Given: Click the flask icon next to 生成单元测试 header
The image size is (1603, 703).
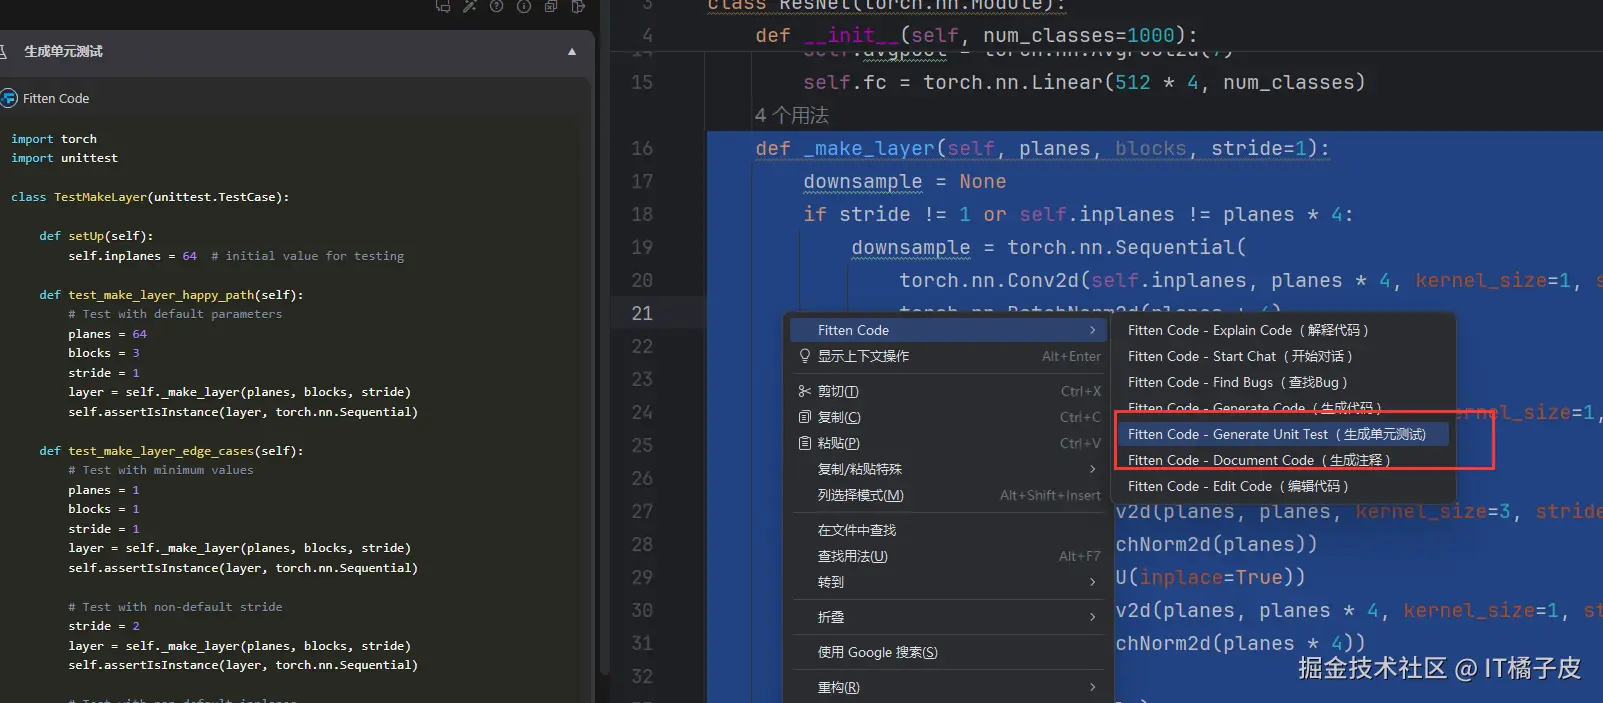Looking at the screenshot, I should pos(3,51).
